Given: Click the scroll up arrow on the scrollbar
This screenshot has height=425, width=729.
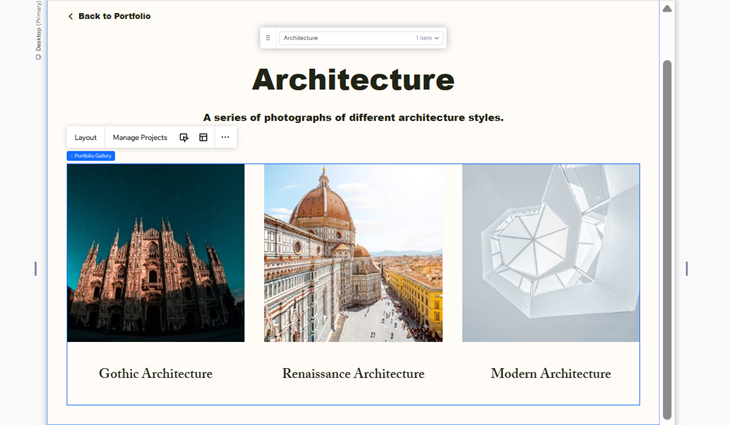Looking at the screenshot, I should [667, 9].
